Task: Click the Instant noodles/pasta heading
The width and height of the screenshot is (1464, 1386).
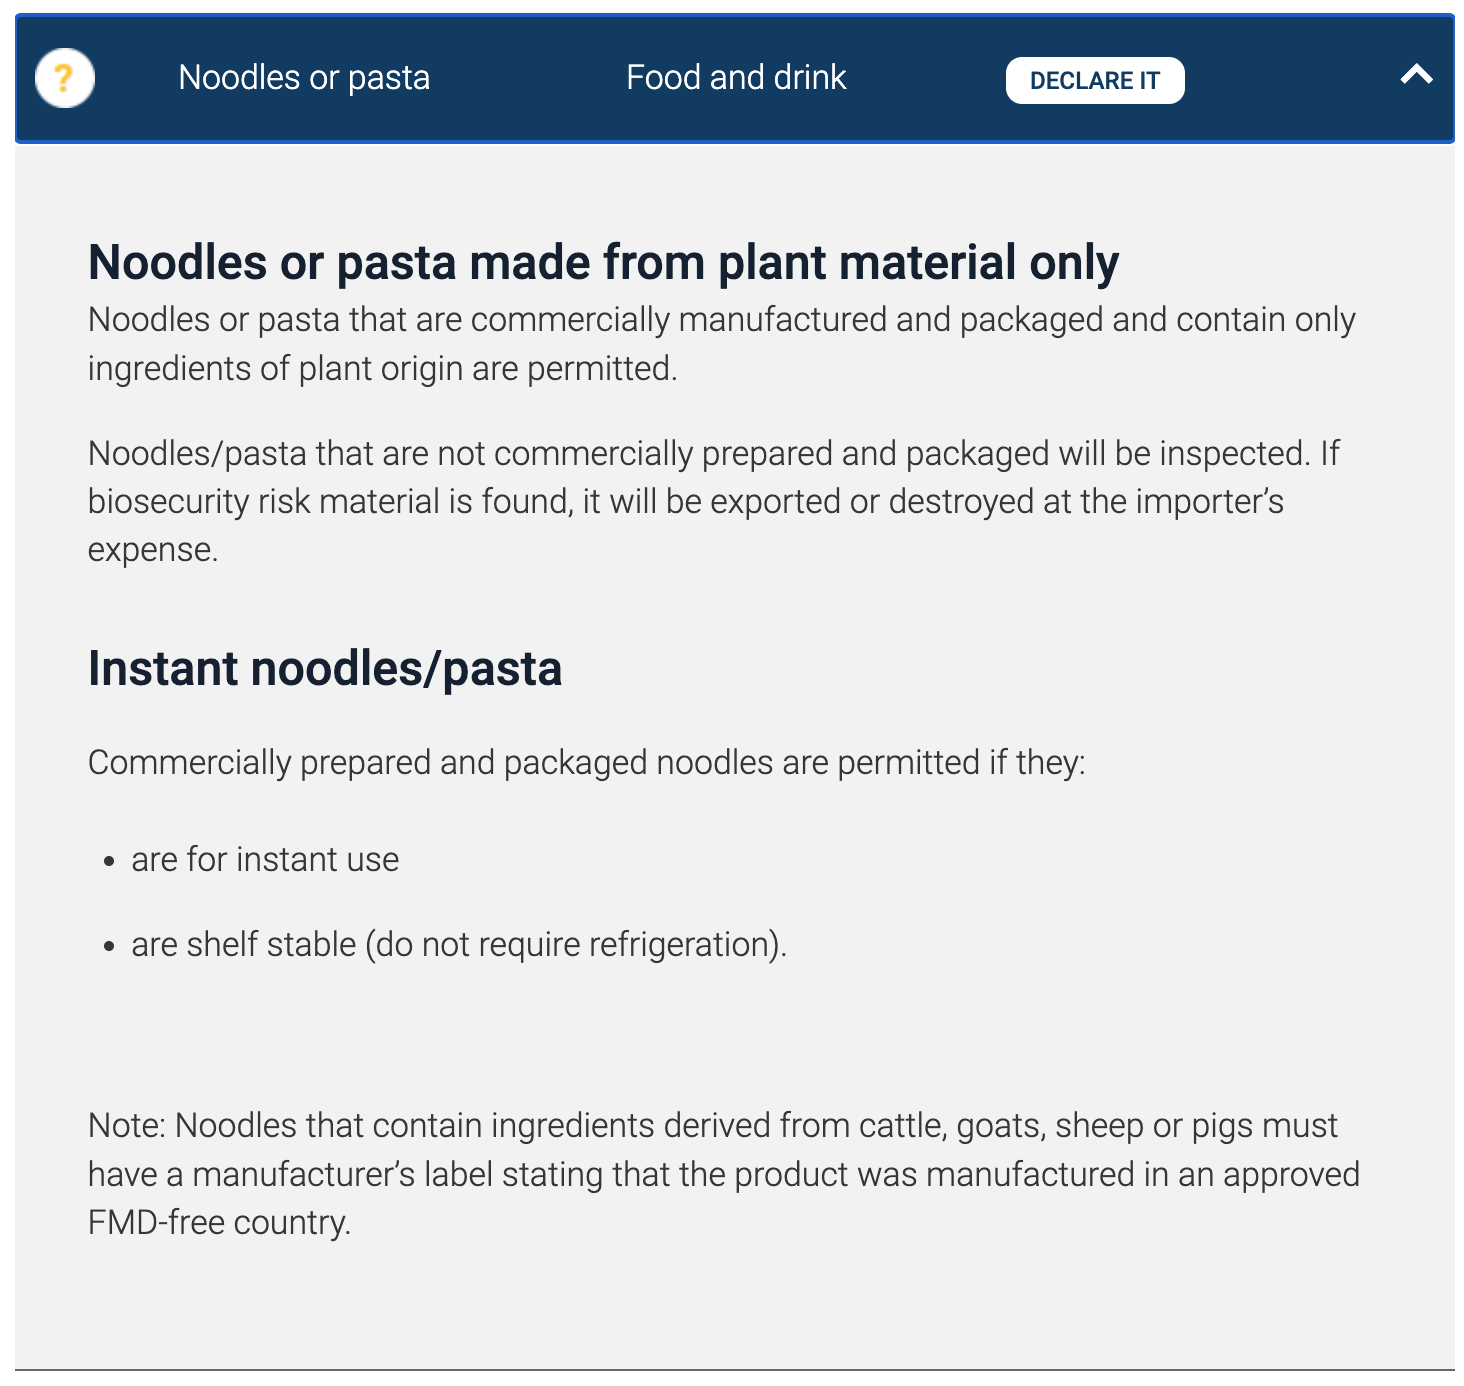Action: [x=325, y=669]
